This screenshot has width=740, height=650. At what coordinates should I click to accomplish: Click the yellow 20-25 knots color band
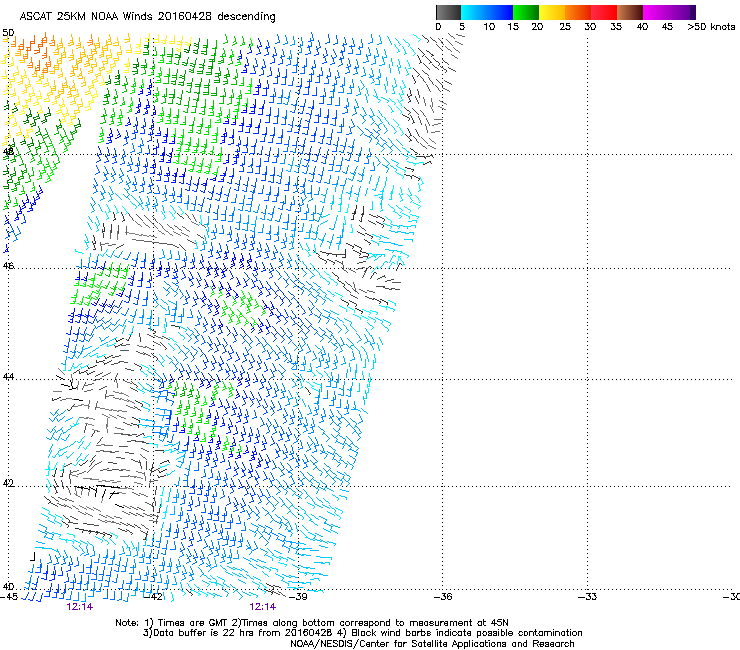click(x=552, y=12)
